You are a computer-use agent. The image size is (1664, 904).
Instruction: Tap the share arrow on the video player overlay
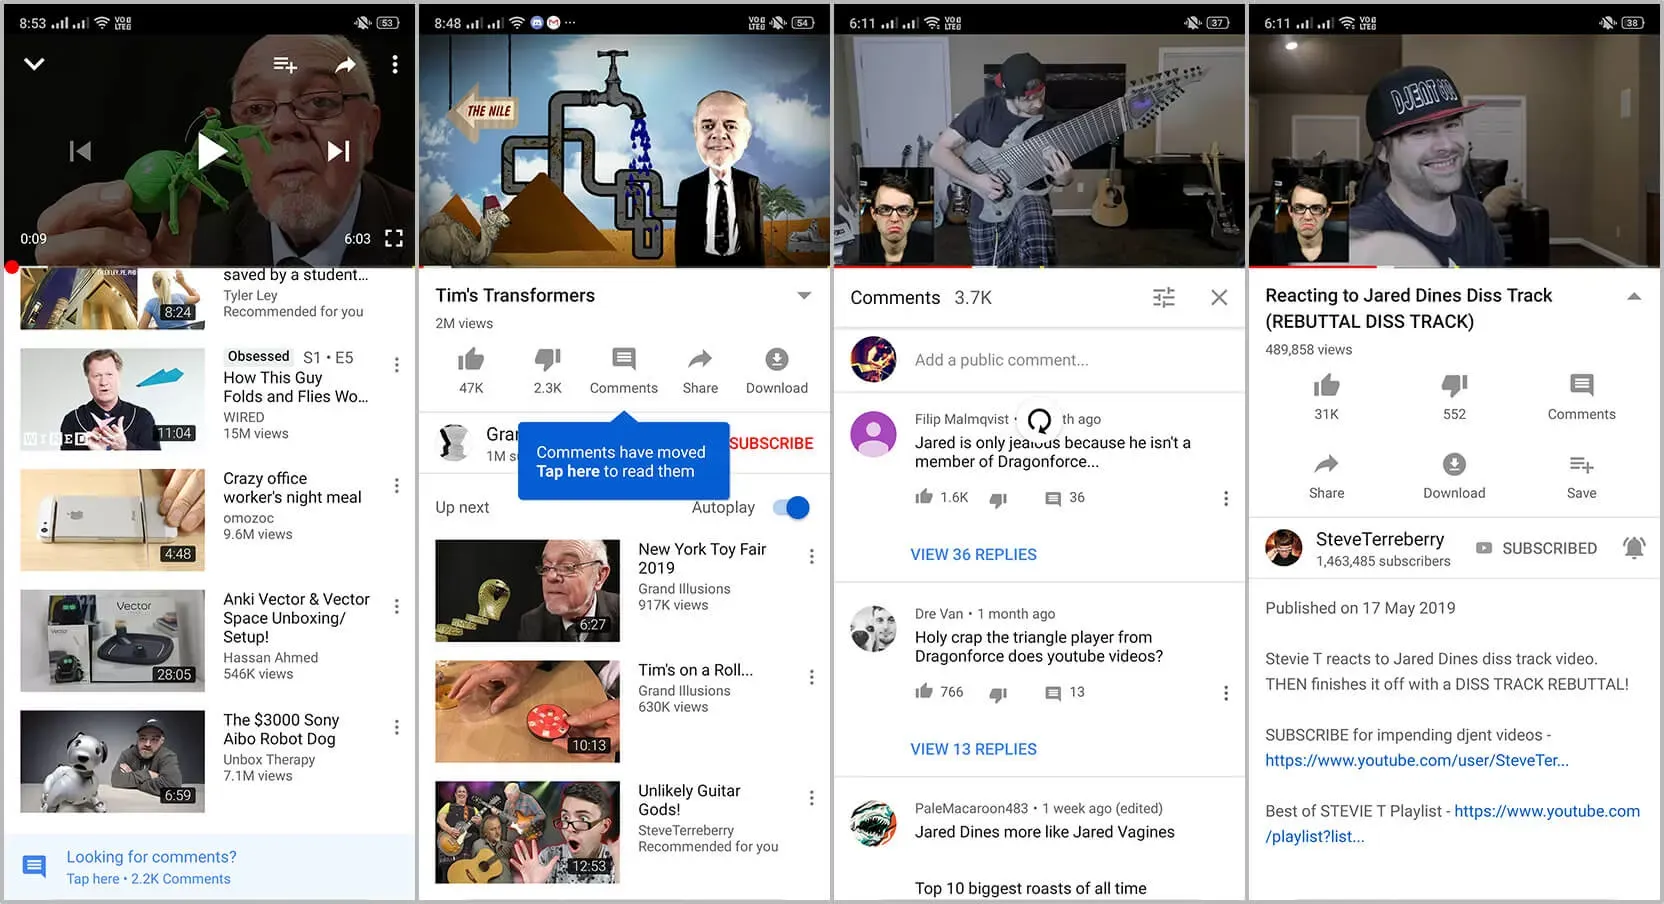(x=345, y=65)
